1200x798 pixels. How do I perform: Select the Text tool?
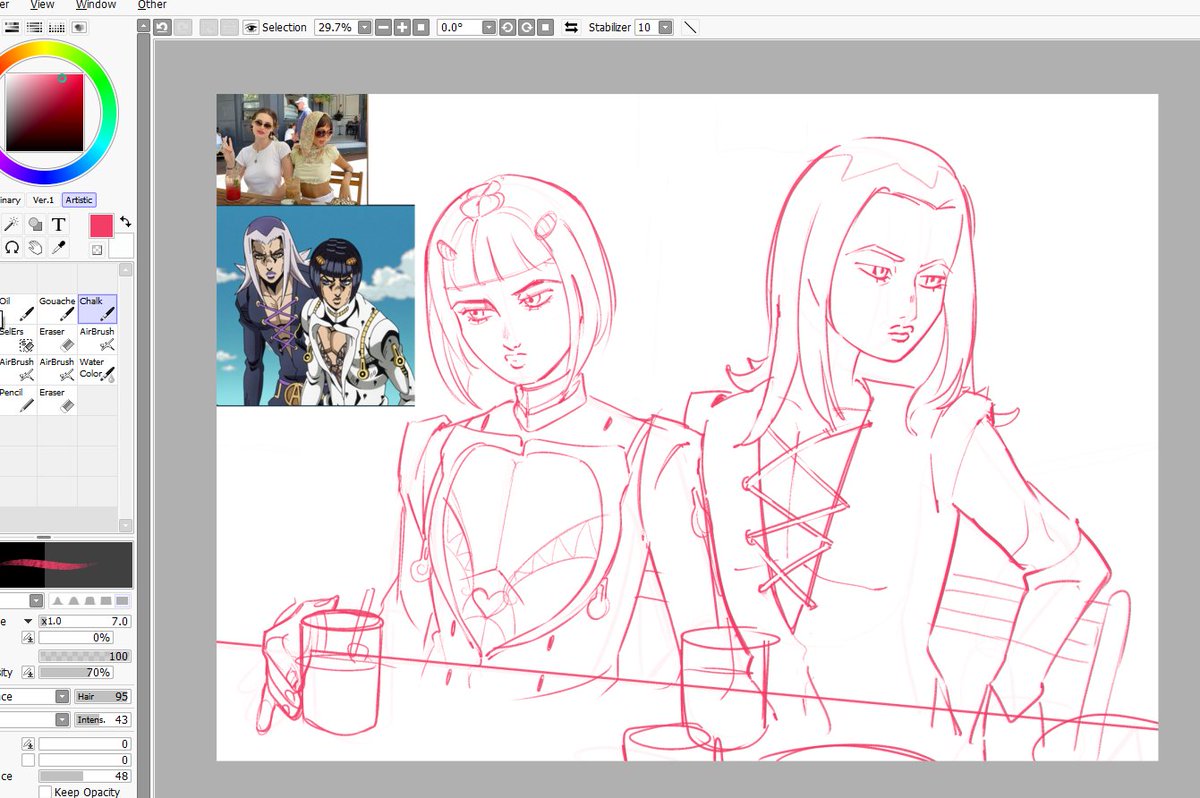click(x=58, y=224)
